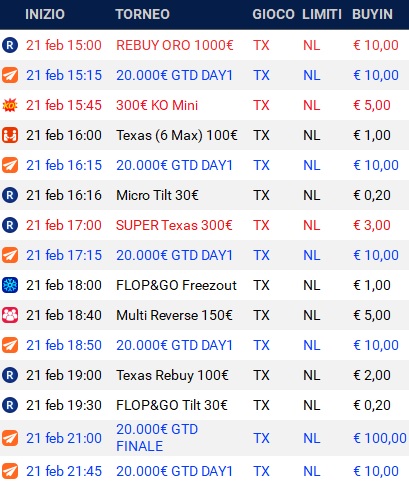409x483 pixels.
Task: Open FLOP&GO Freezout tournament link
Action: tap(176, 285)
